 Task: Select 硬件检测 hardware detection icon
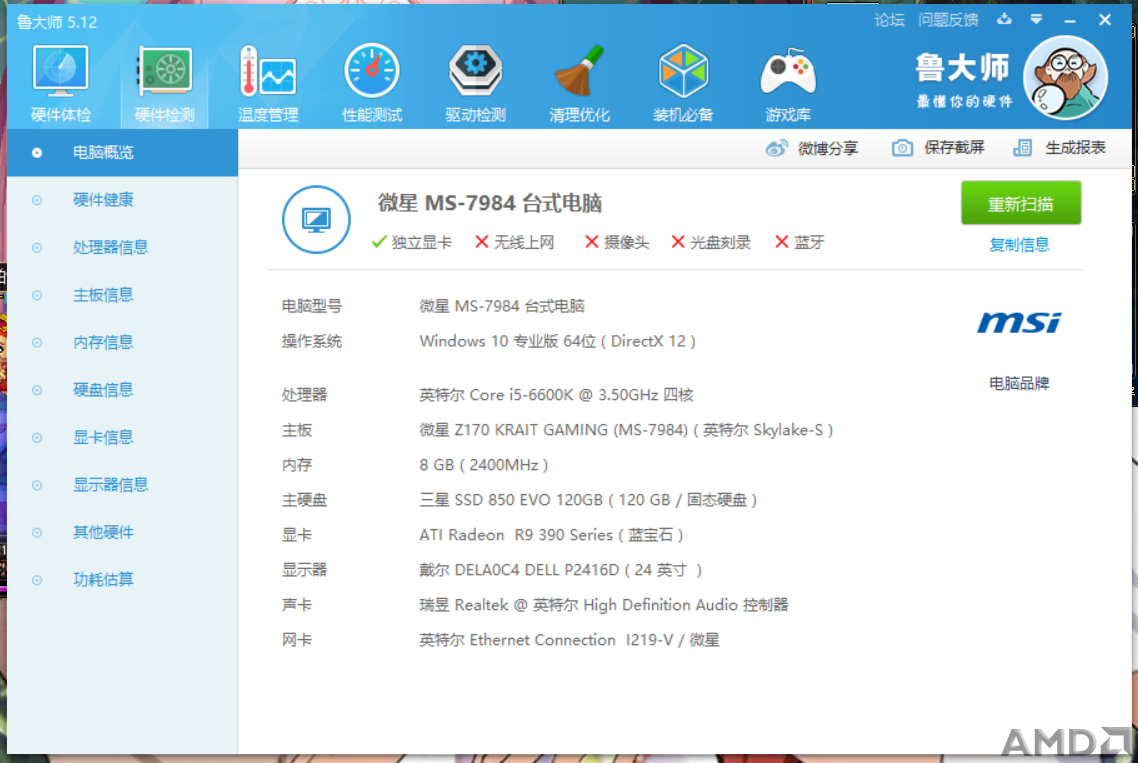pyautogui.click(x=165, y=82)
